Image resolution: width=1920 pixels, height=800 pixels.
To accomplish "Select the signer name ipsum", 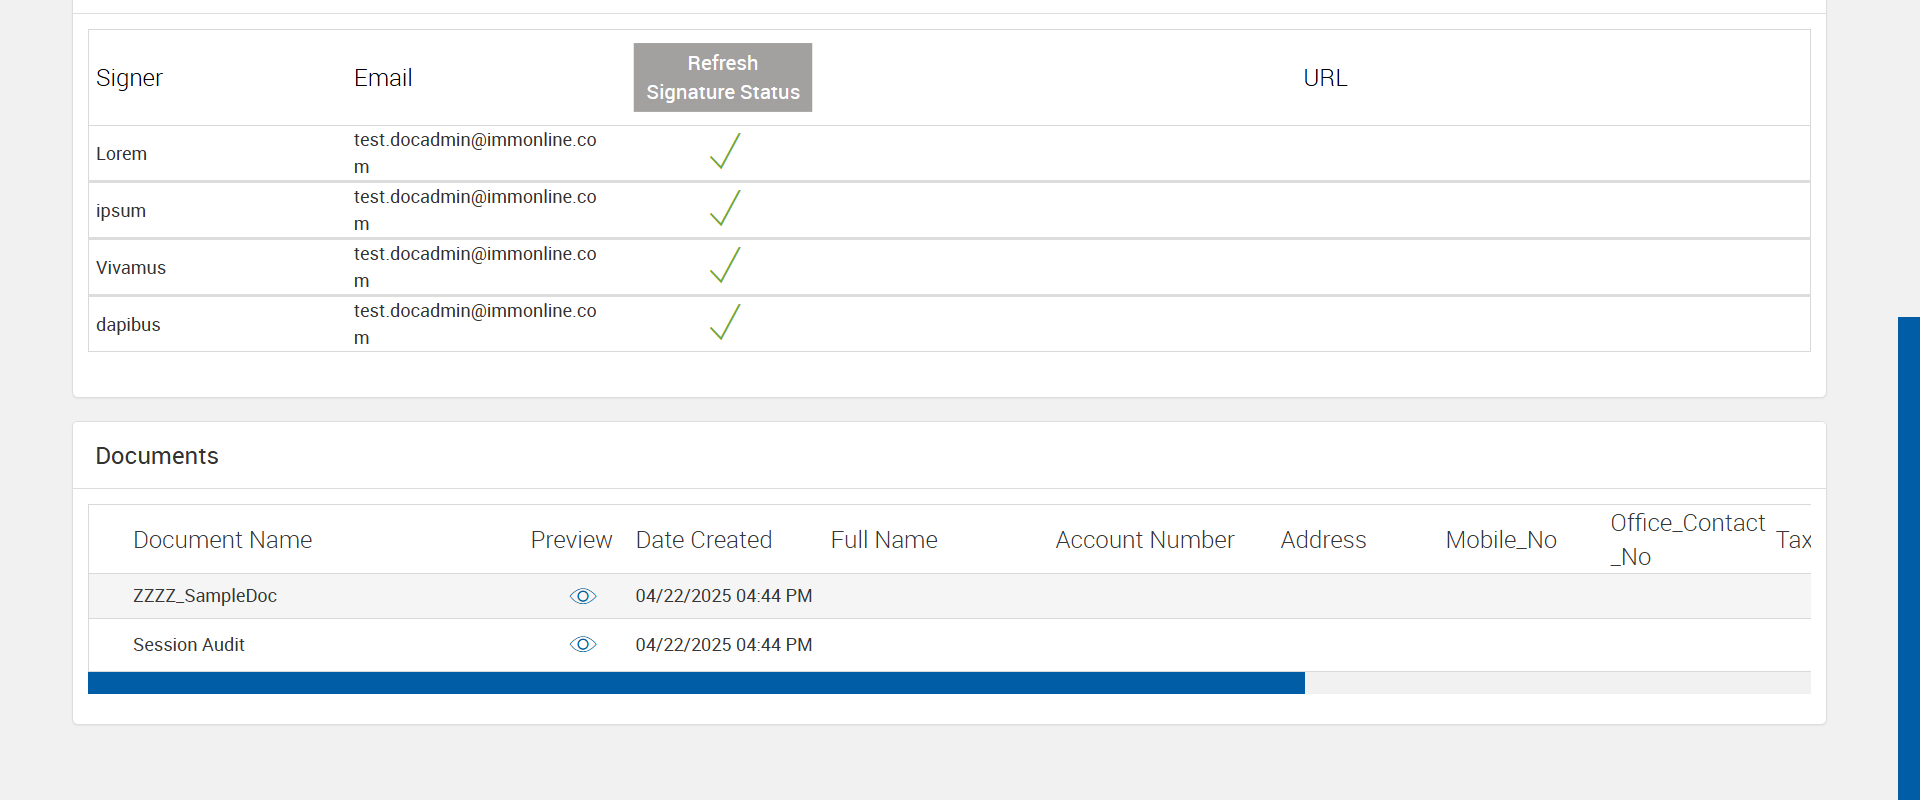I will point(121,211).
